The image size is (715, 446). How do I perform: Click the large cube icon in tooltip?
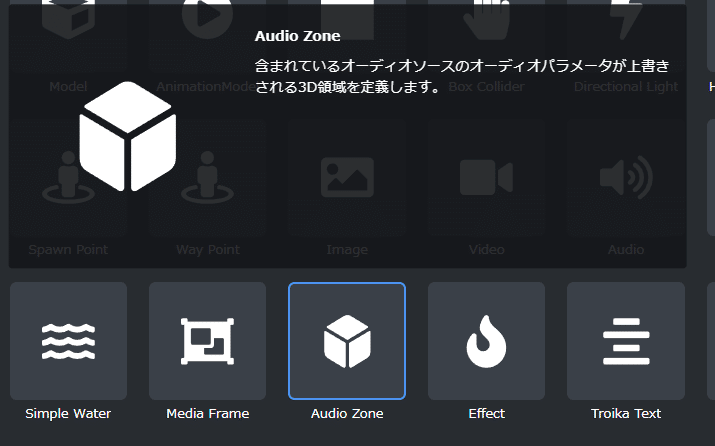tap(128, 136)
